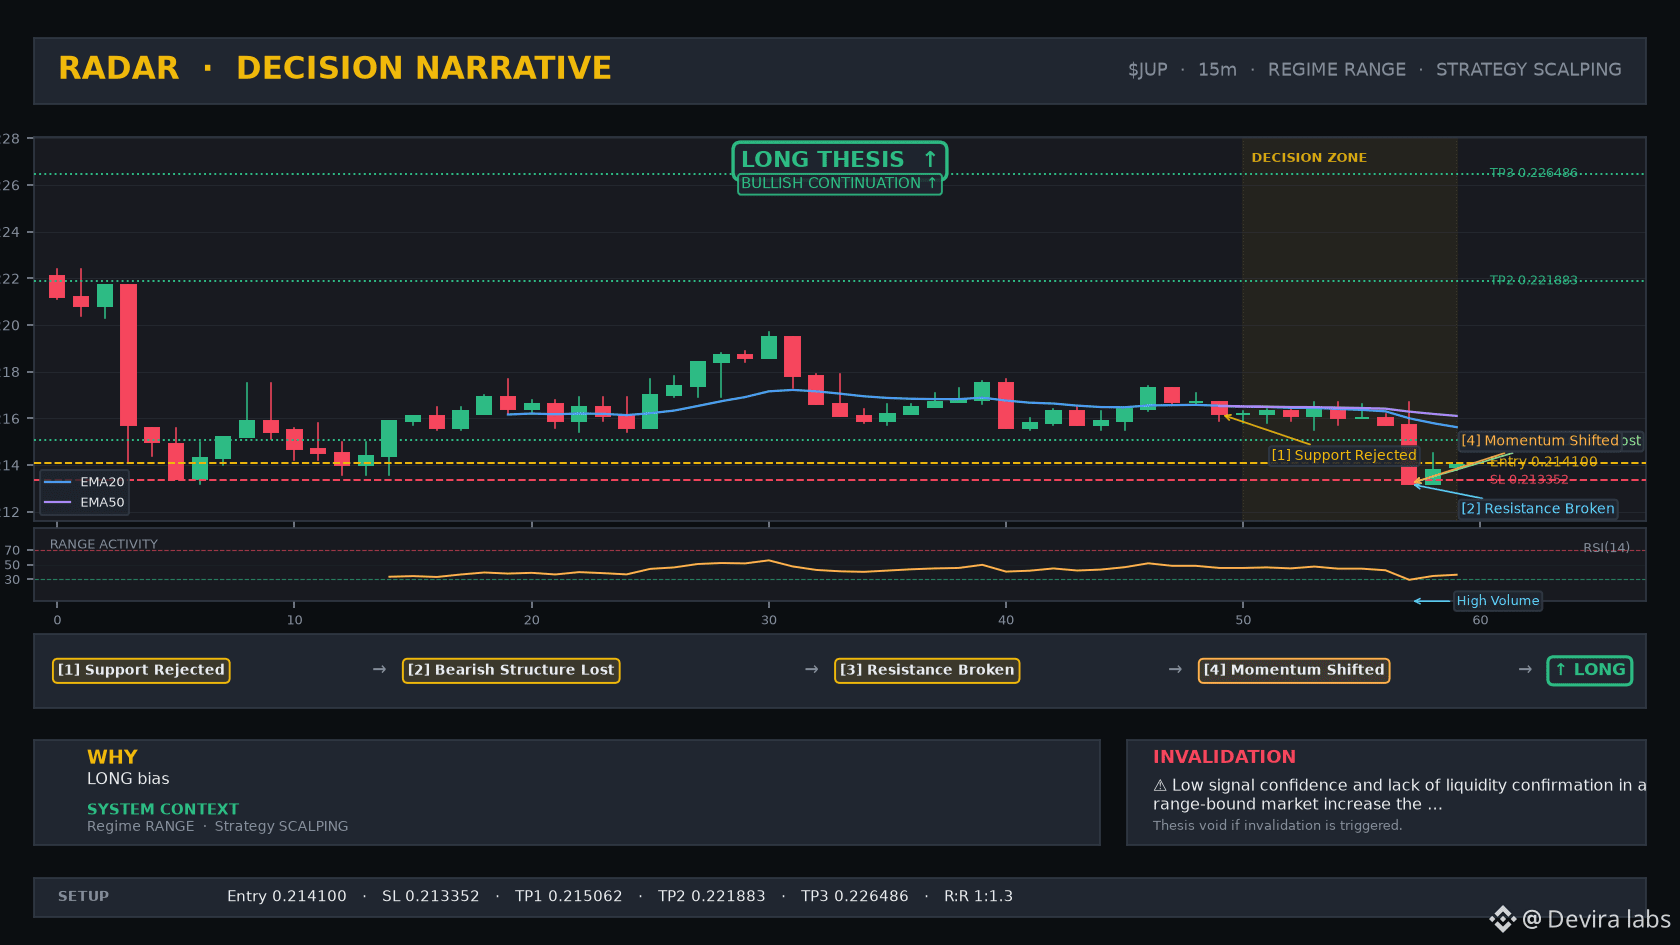The image size is (1680, 945).
Task: Click the warning icon in Invalidation panel
Action: point(1160,786)
